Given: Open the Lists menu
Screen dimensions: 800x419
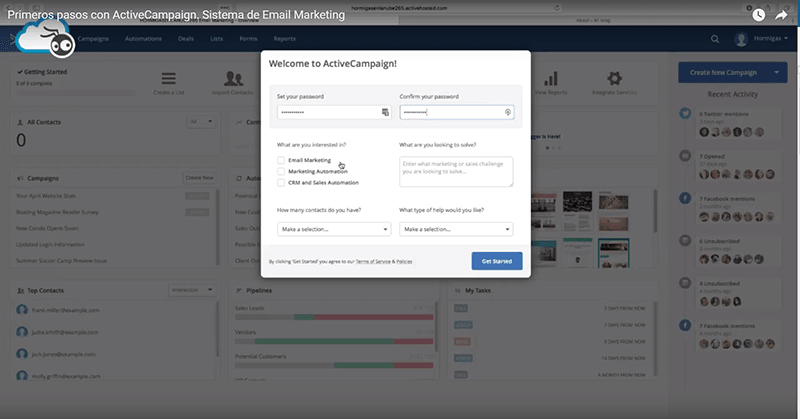Looking at the screenshot, I should [x=216, y=39].
